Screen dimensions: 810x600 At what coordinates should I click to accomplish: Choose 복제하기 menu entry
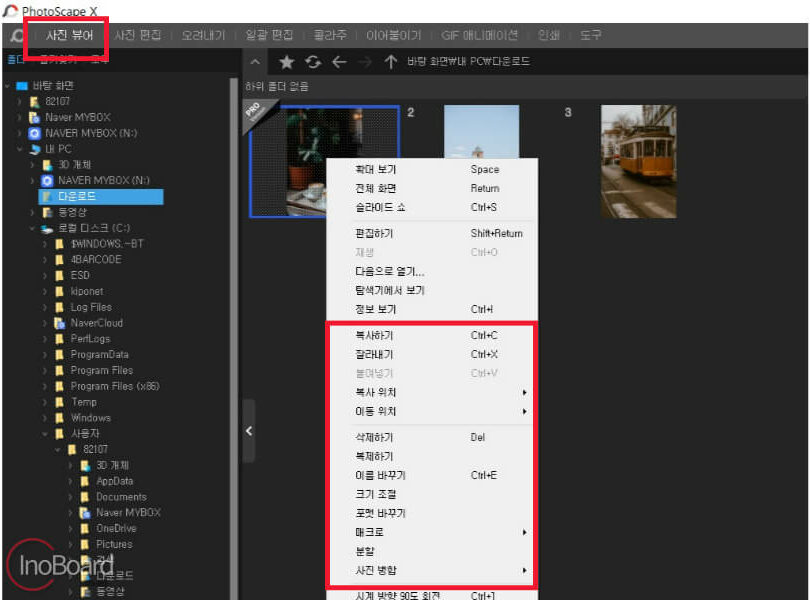tap(432, 457)
